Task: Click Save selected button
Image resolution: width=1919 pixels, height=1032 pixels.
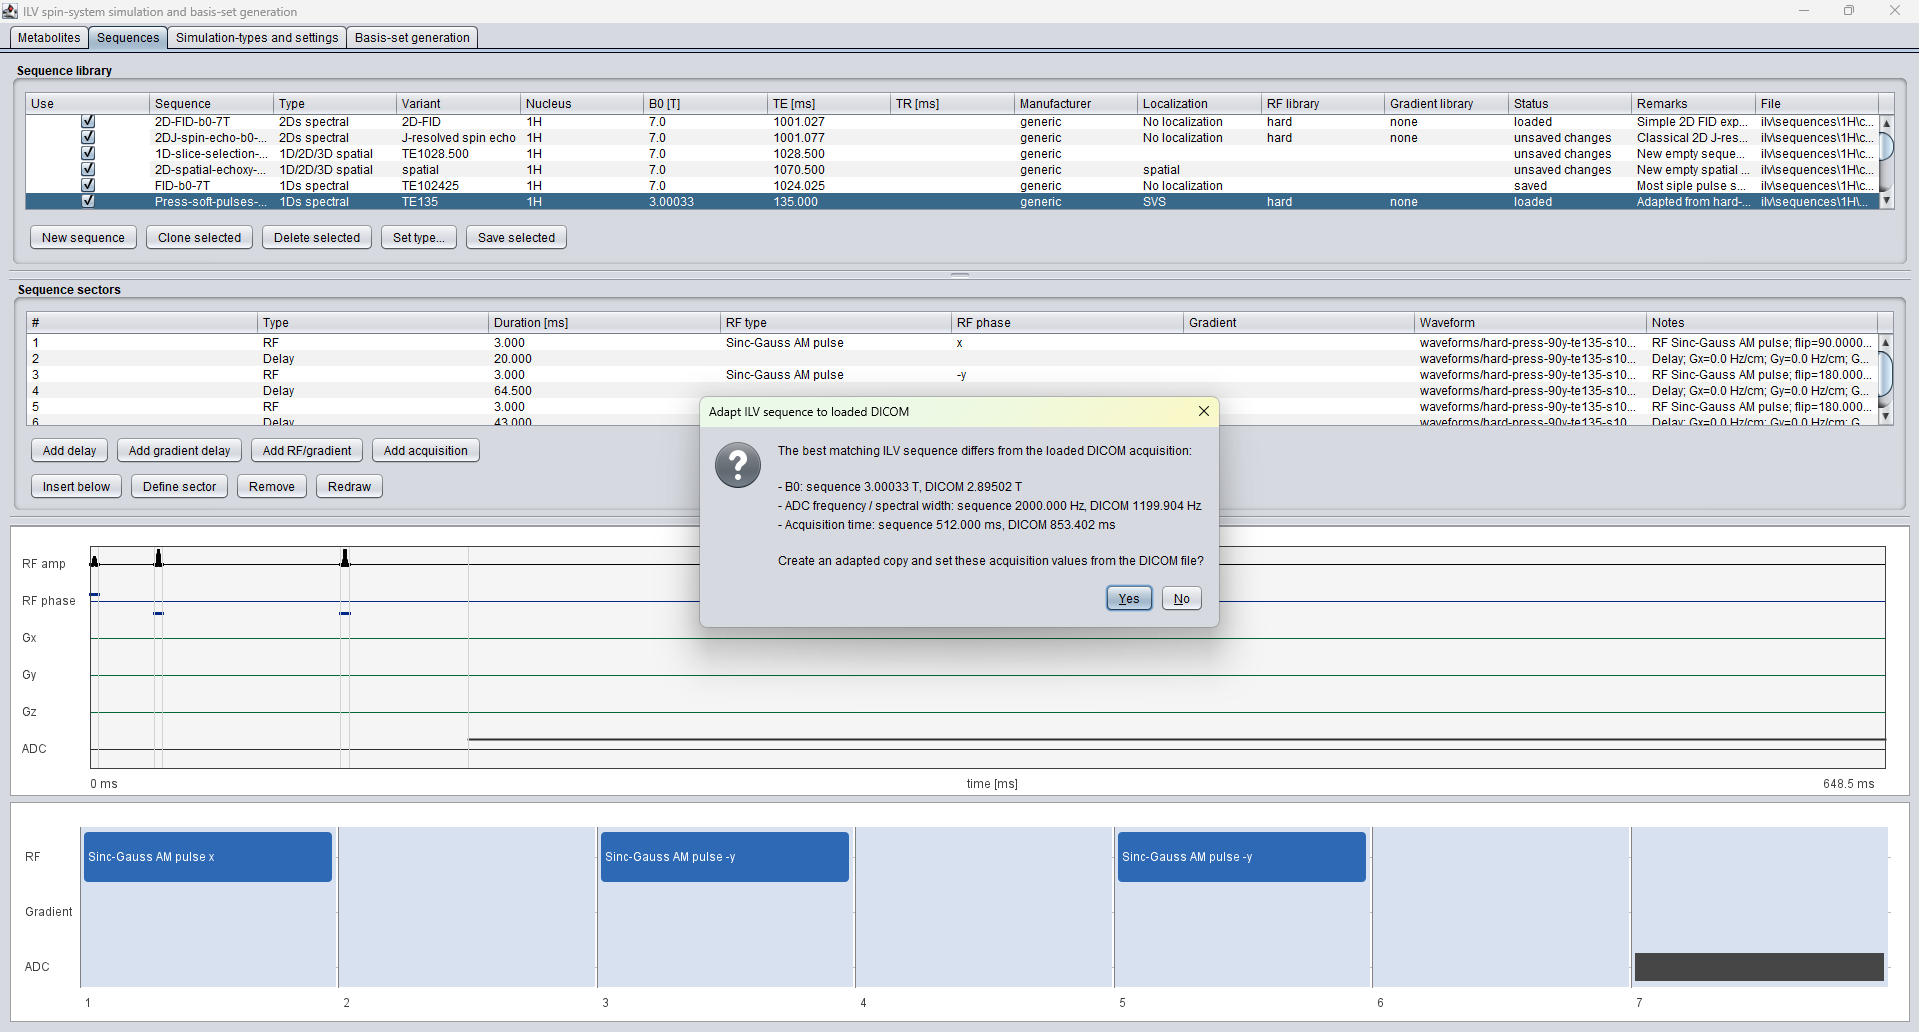Action: pyautogui.click(x=516, y=238)
